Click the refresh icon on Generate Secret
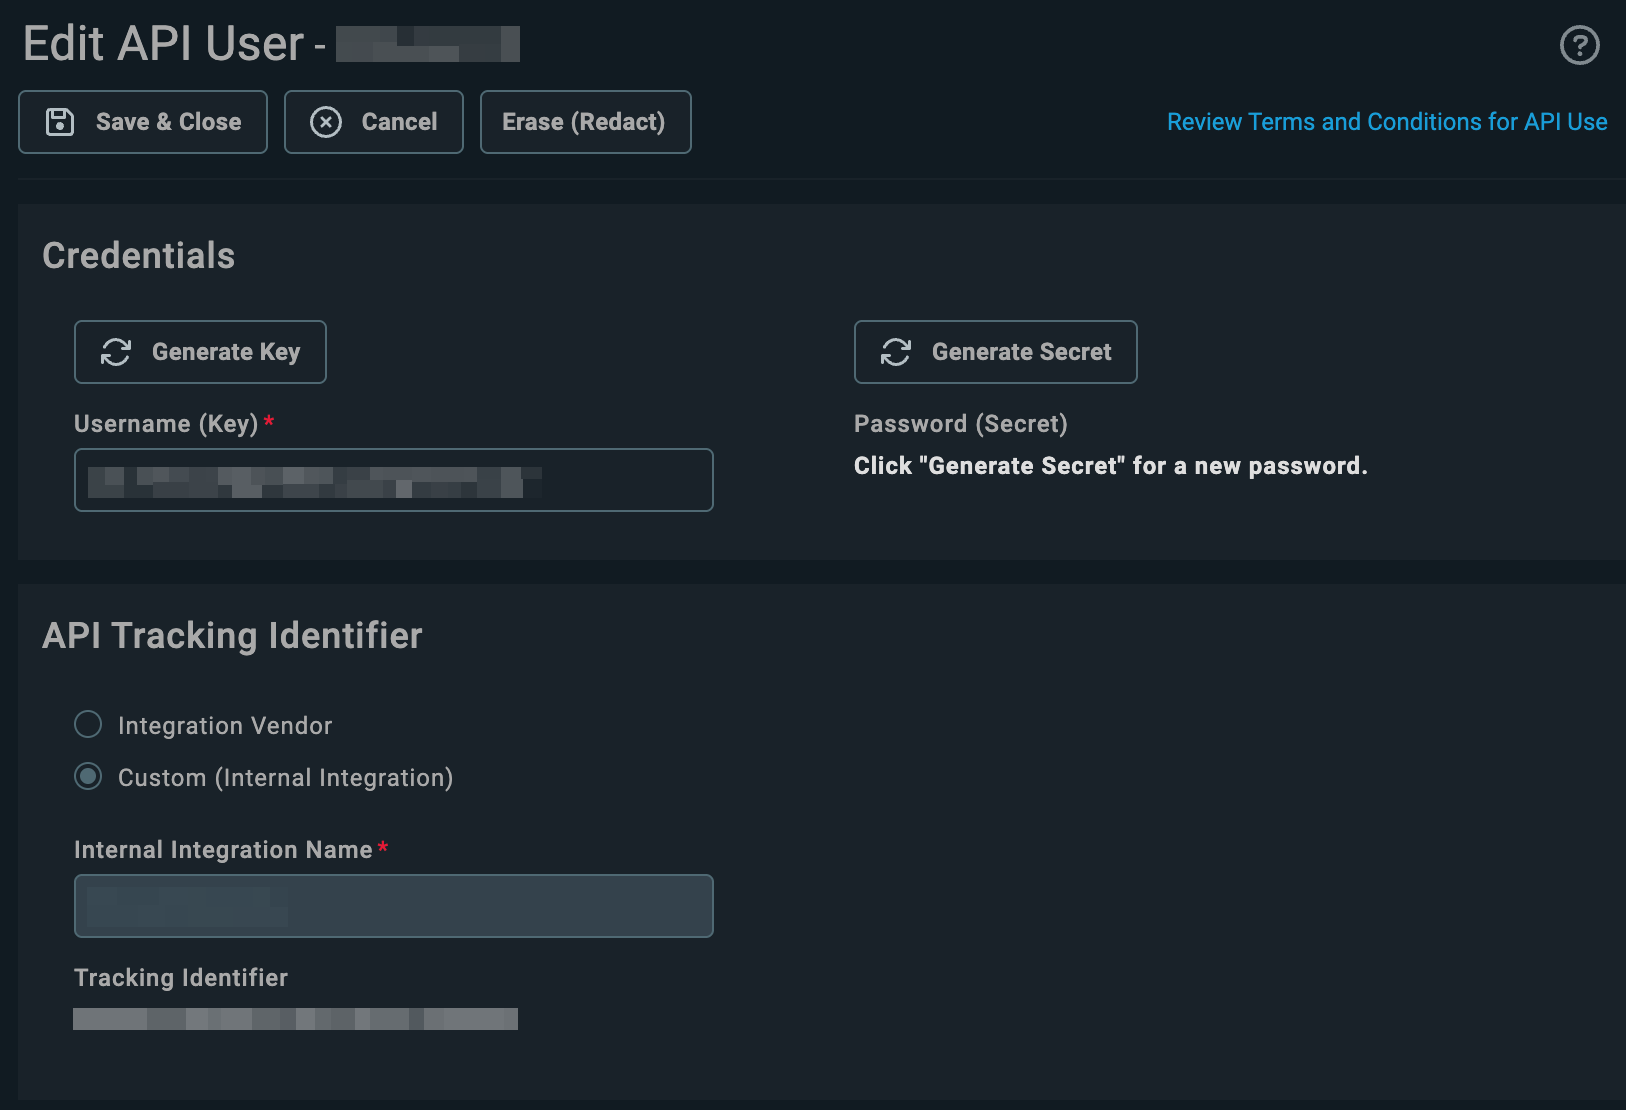 coord(896,352)
